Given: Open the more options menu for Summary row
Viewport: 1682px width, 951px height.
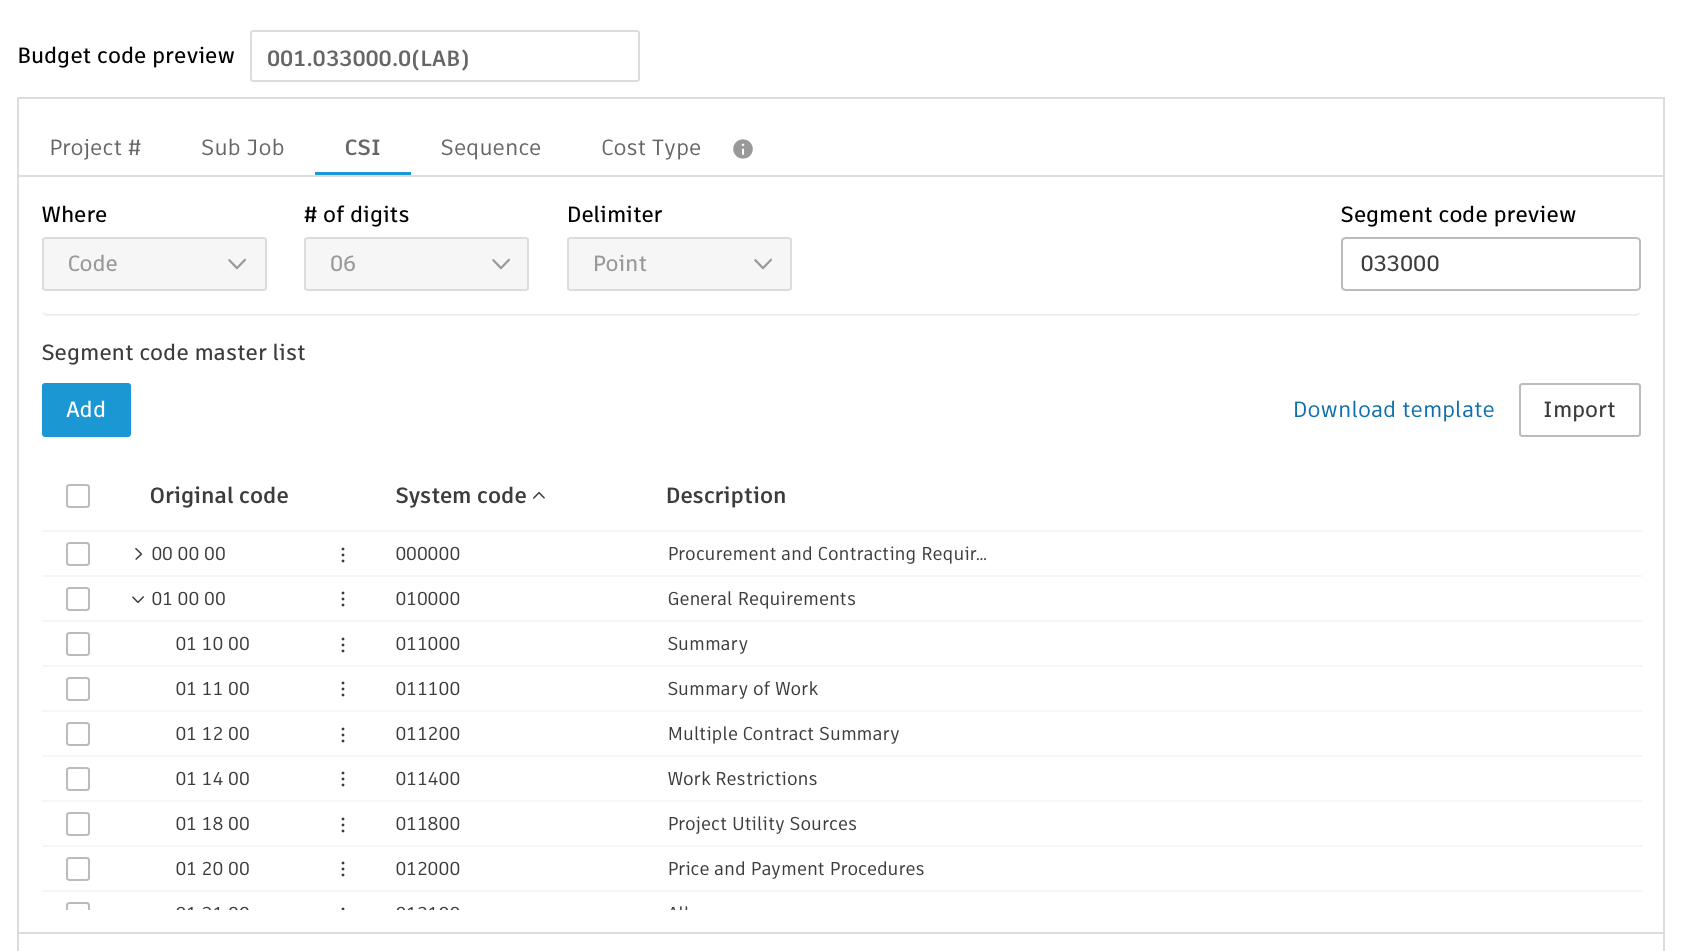Looking at the screenshot, I should click(343, 645).
